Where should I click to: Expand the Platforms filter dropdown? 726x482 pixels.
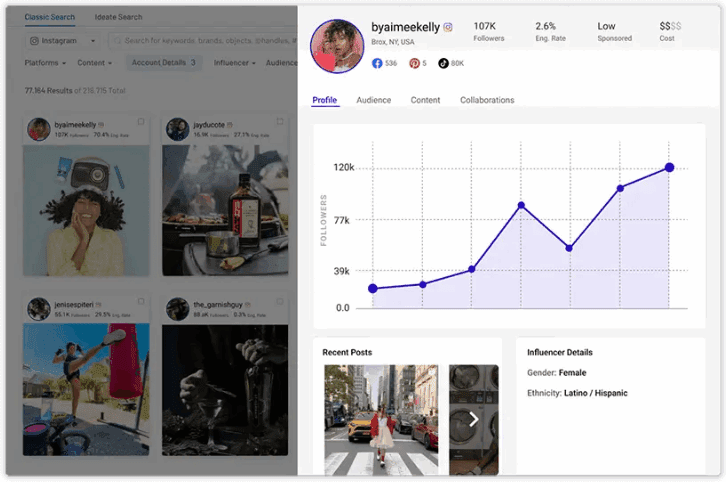tap(45, 63)
